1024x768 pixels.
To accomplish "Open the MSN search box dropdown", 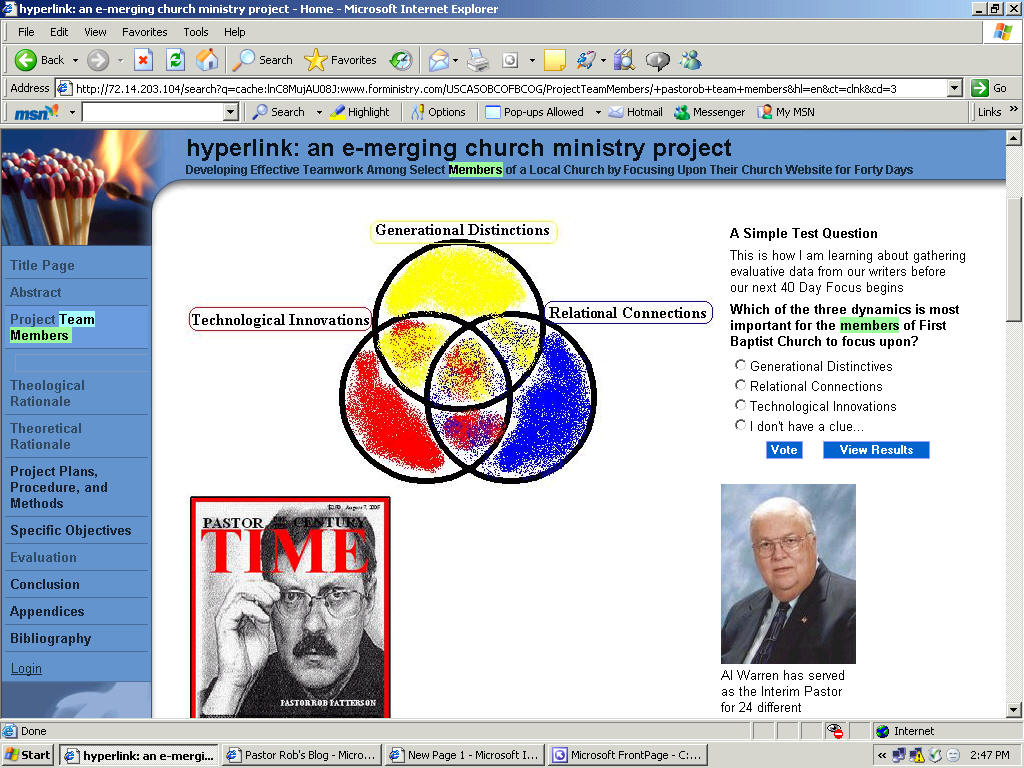I will coord(231,112).
